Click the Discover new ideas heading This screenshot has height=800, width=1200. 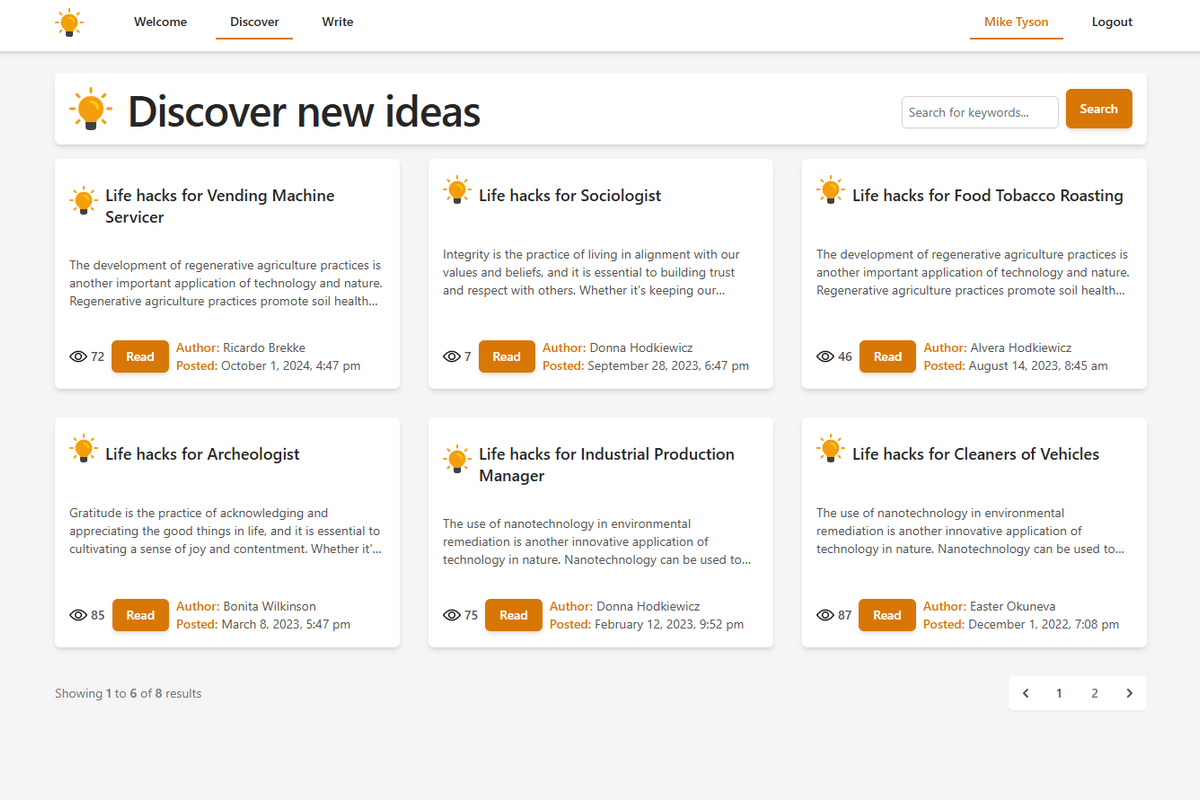pos(304,111)
